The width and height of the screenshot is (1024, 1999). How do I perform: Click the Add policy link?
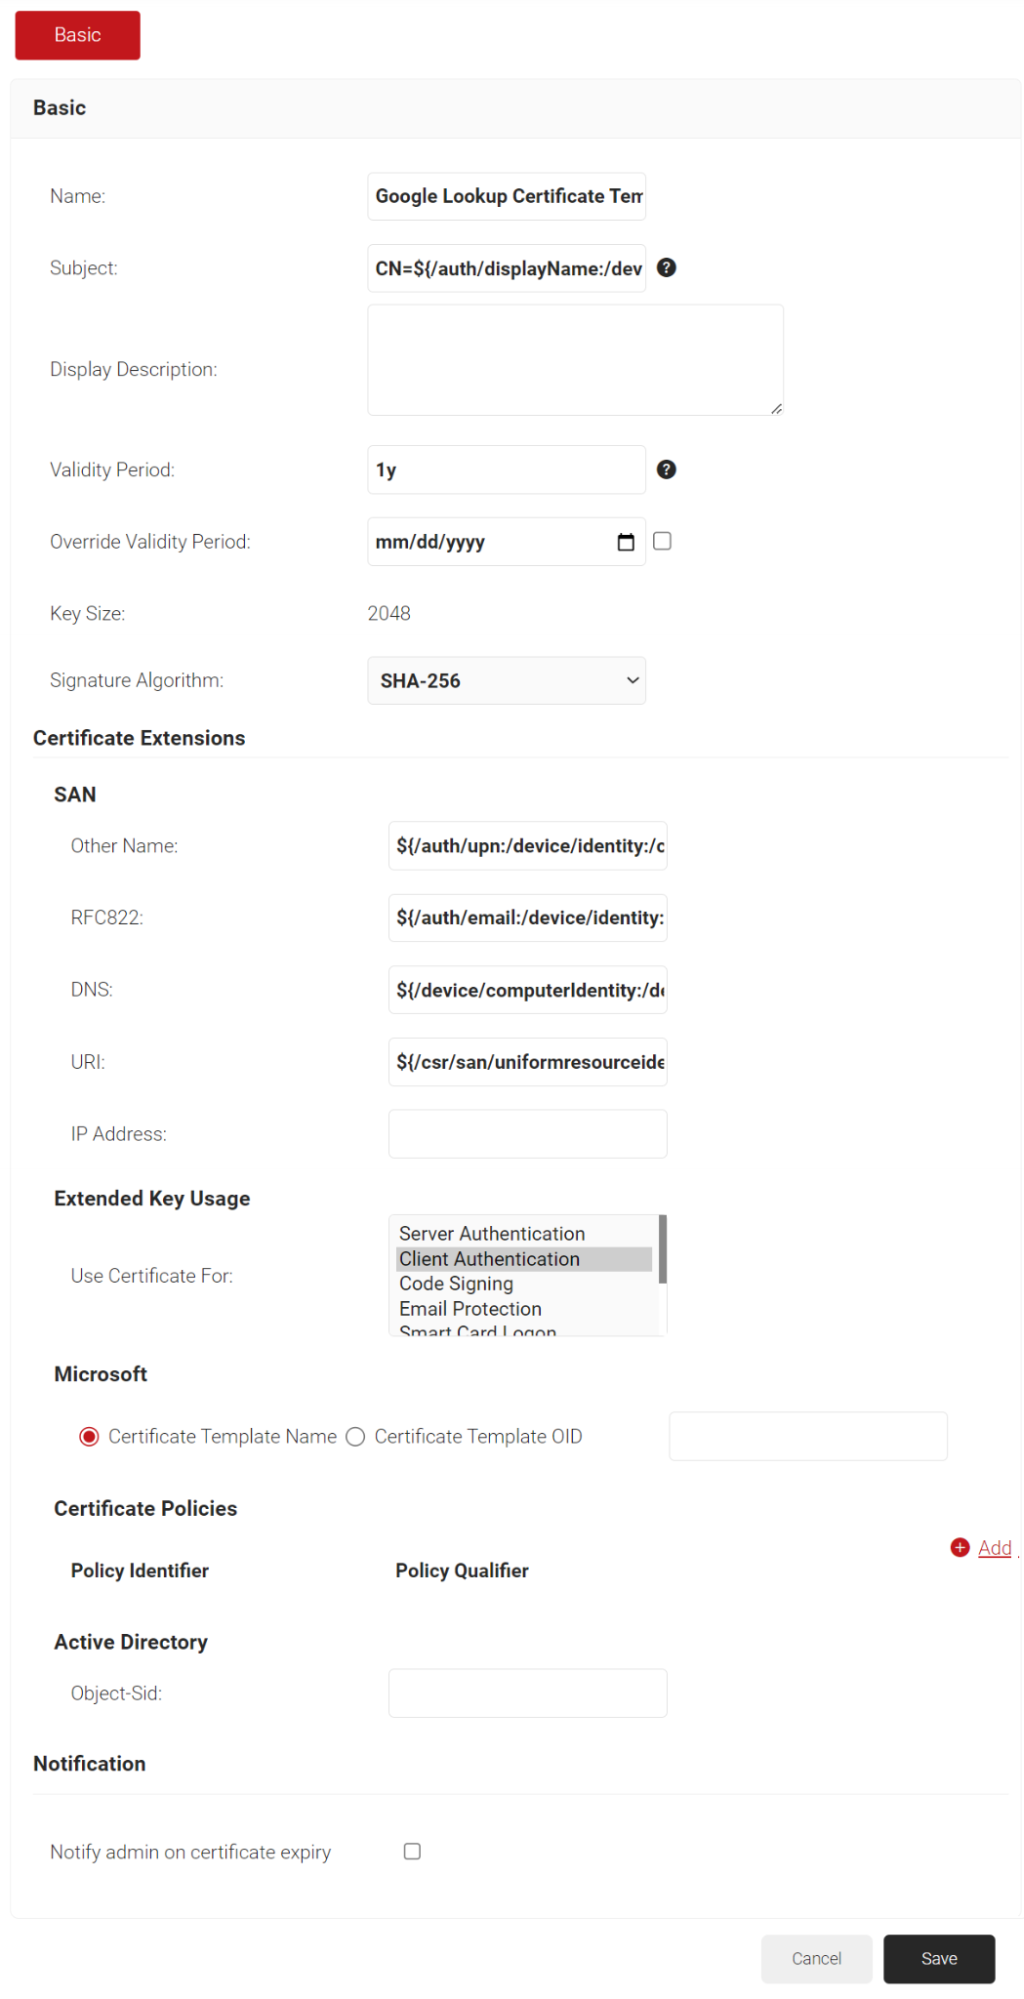click(x=994, y=1548)
